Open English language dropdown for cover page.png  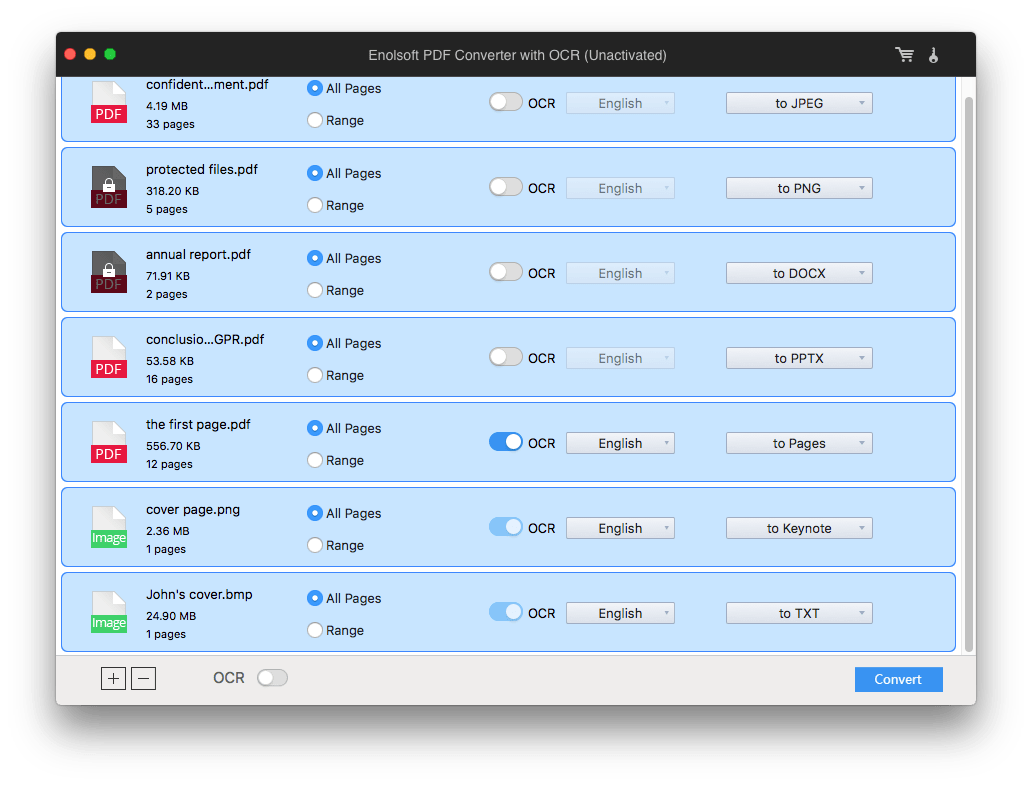[620, 528]
